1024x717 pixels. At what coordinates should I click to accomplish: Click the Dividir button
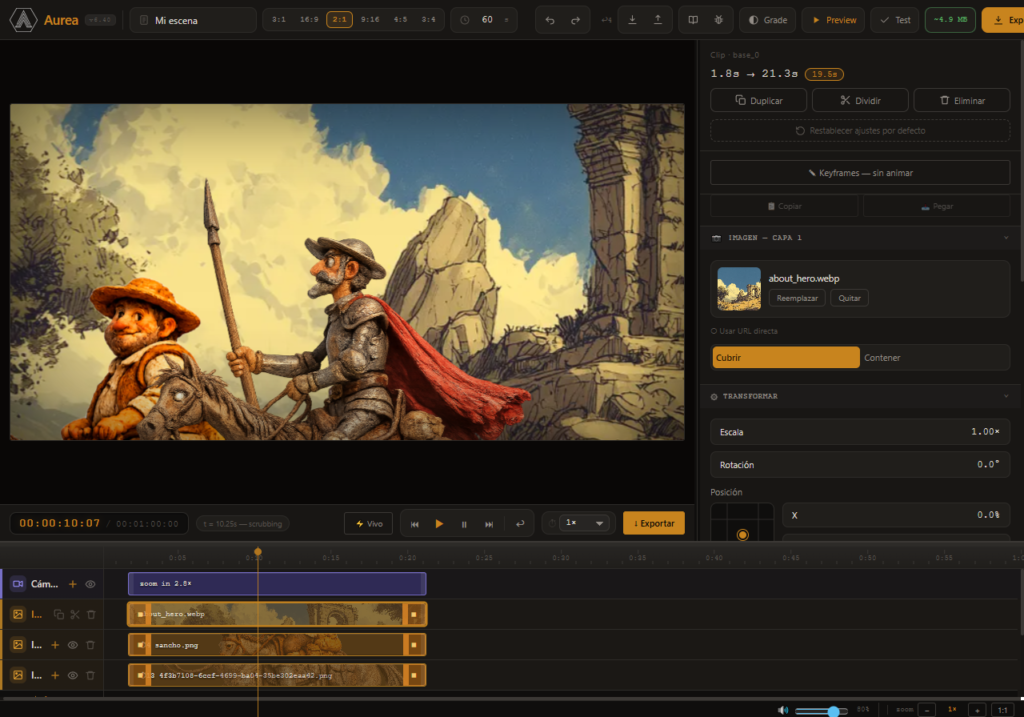click(x=860, y=101)
